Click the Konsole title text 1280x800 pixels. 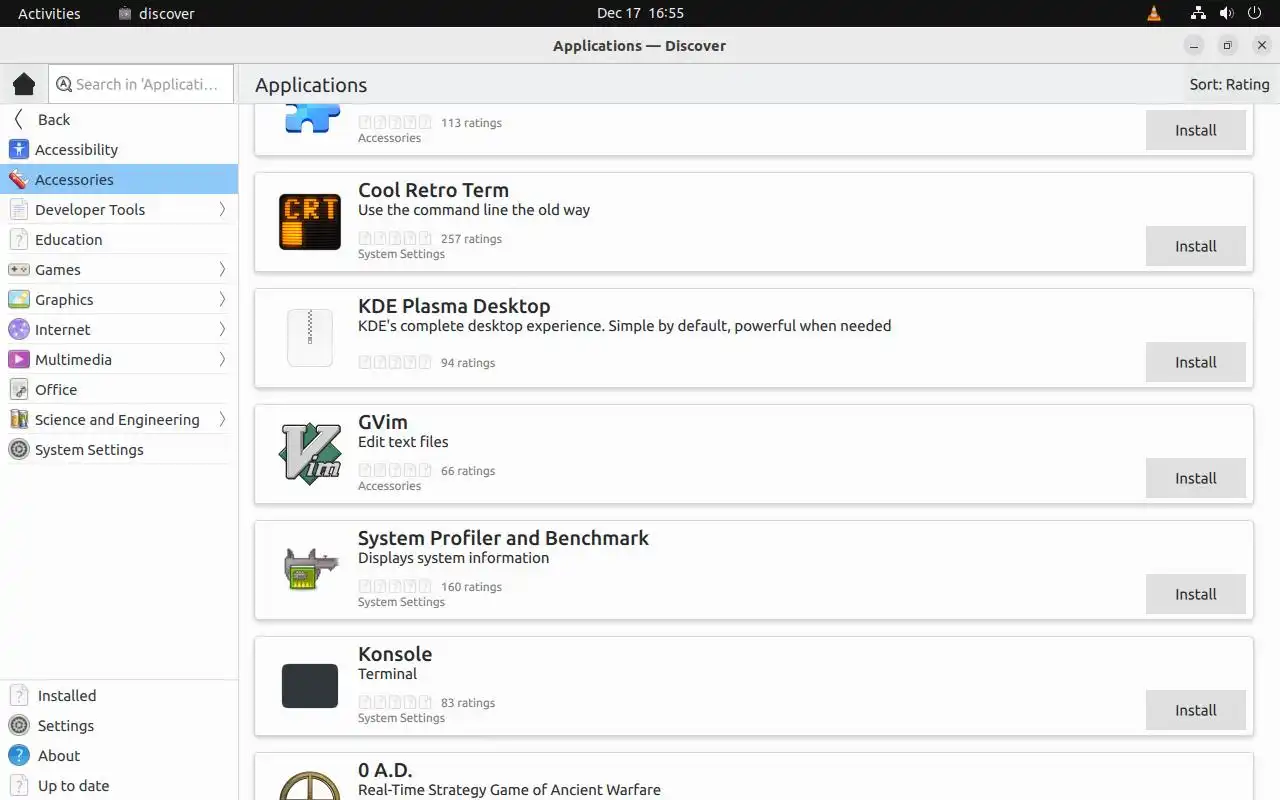(395, 654)
